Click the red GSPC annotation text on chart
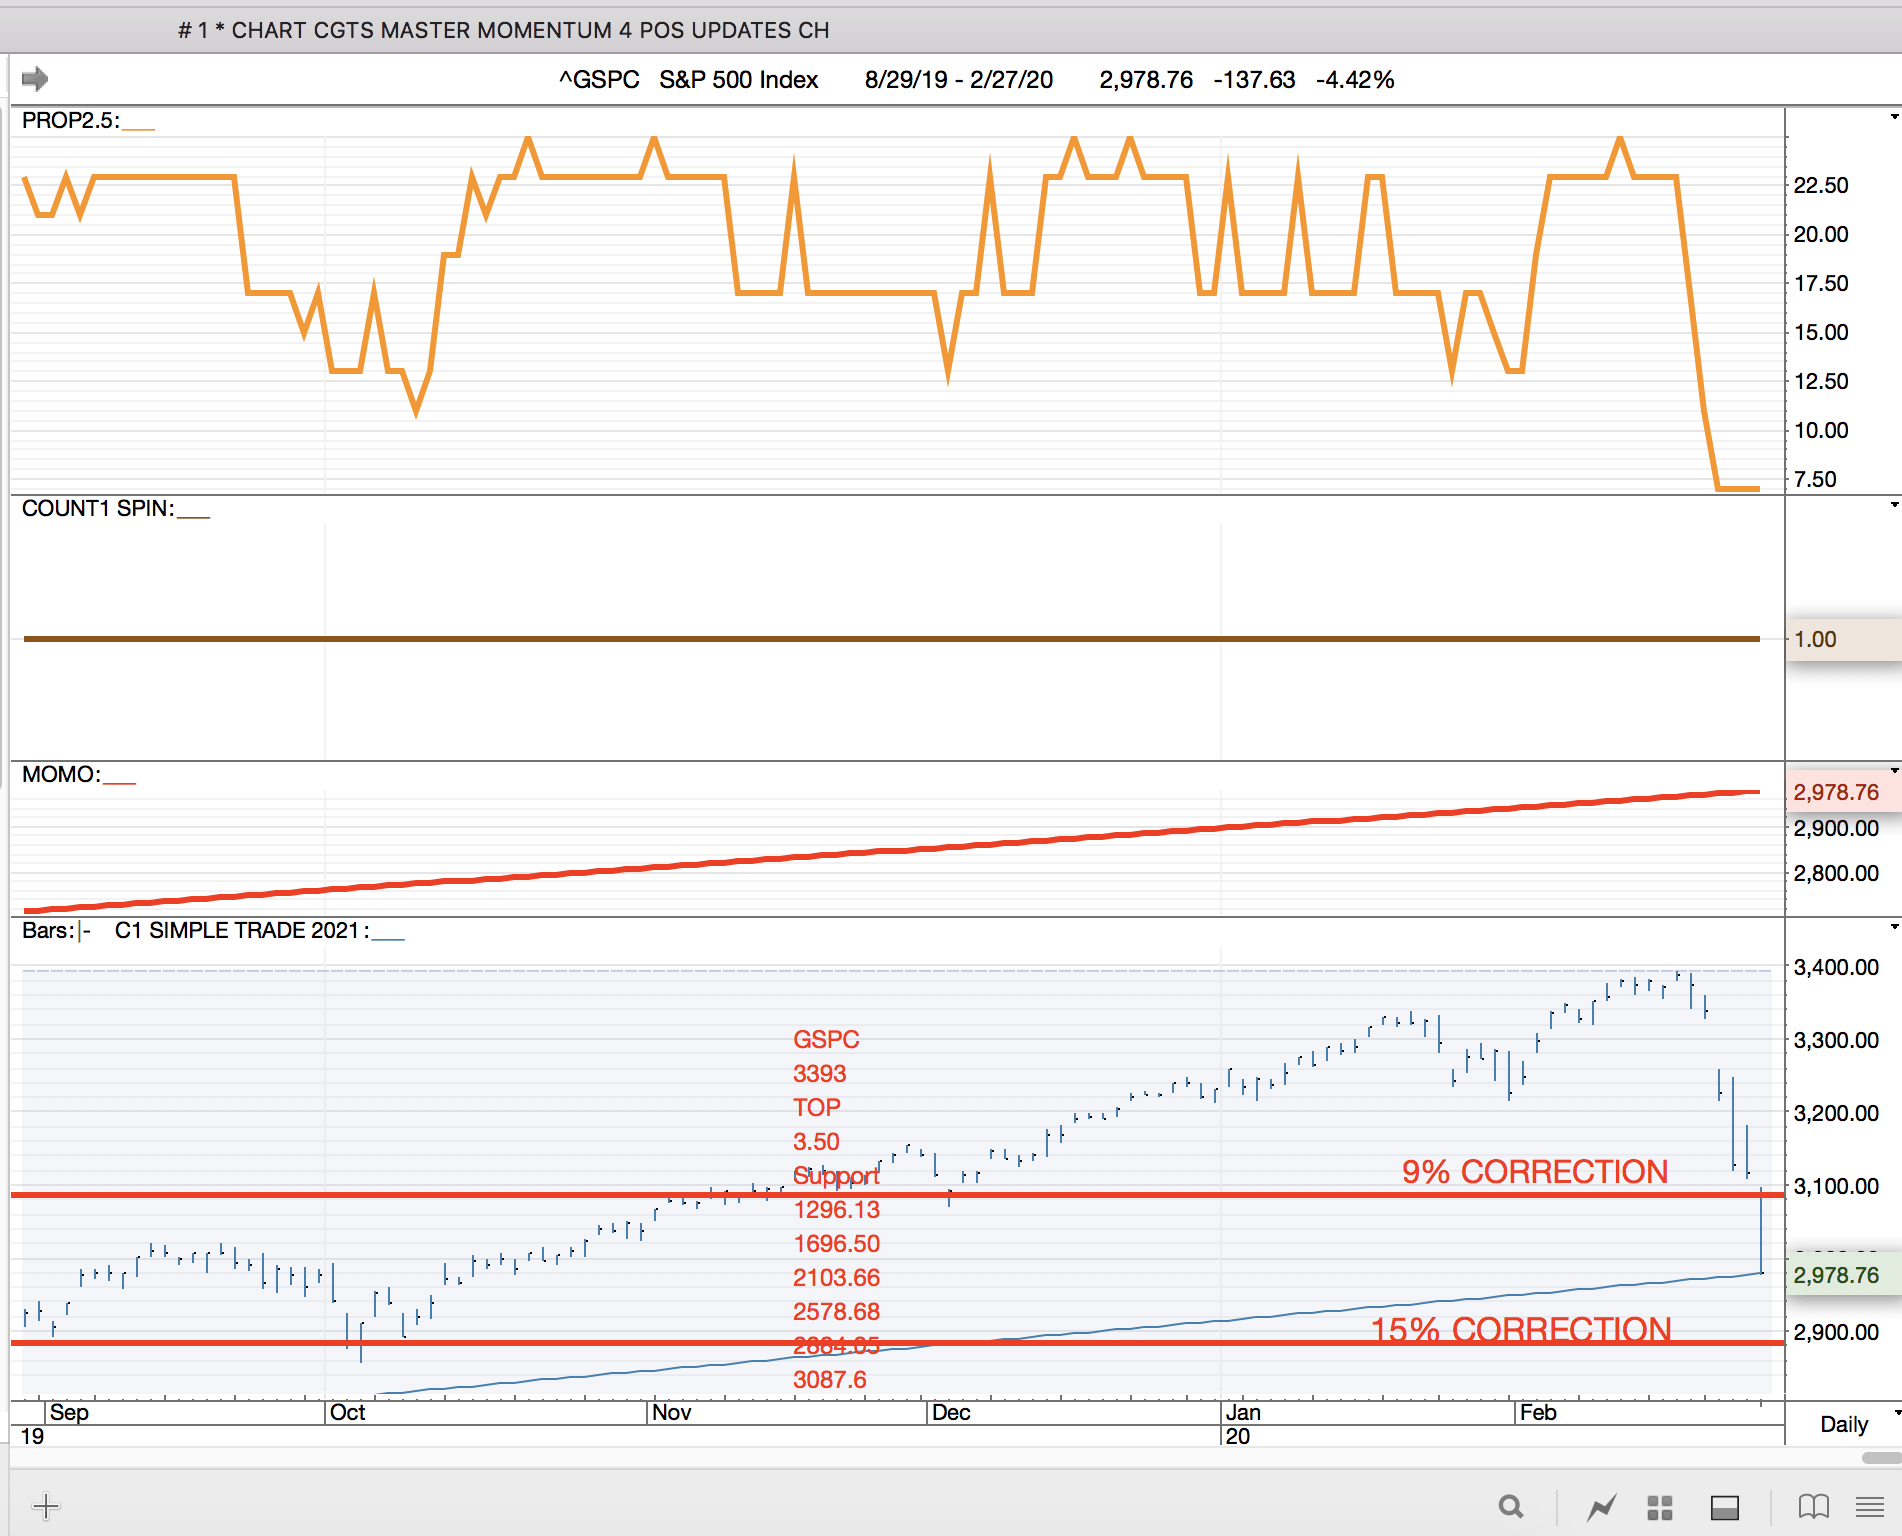The image size is (1902, 1536). click(x=826, y=1039)
